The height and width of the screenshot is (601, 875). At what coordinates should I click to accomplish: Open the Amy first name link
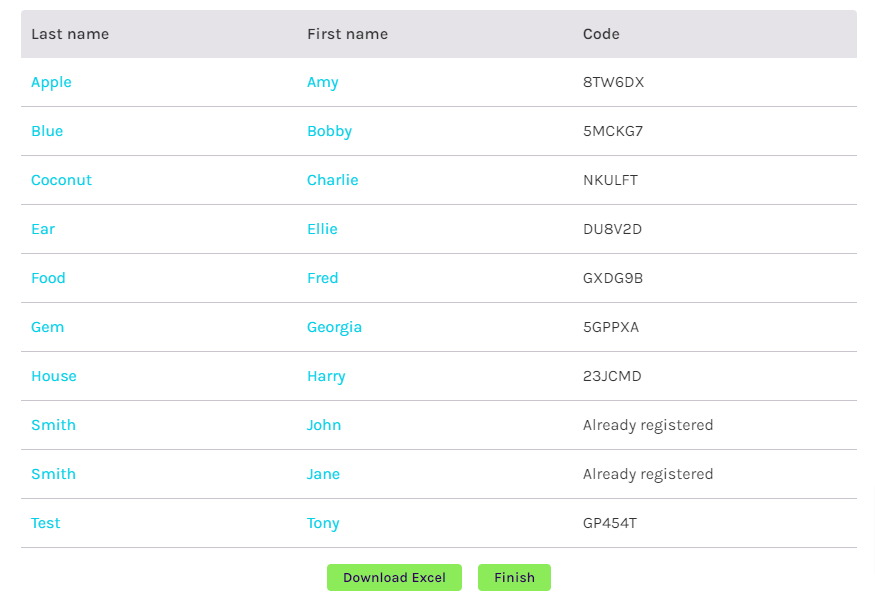pyautogui.click(x=322, y=82)
